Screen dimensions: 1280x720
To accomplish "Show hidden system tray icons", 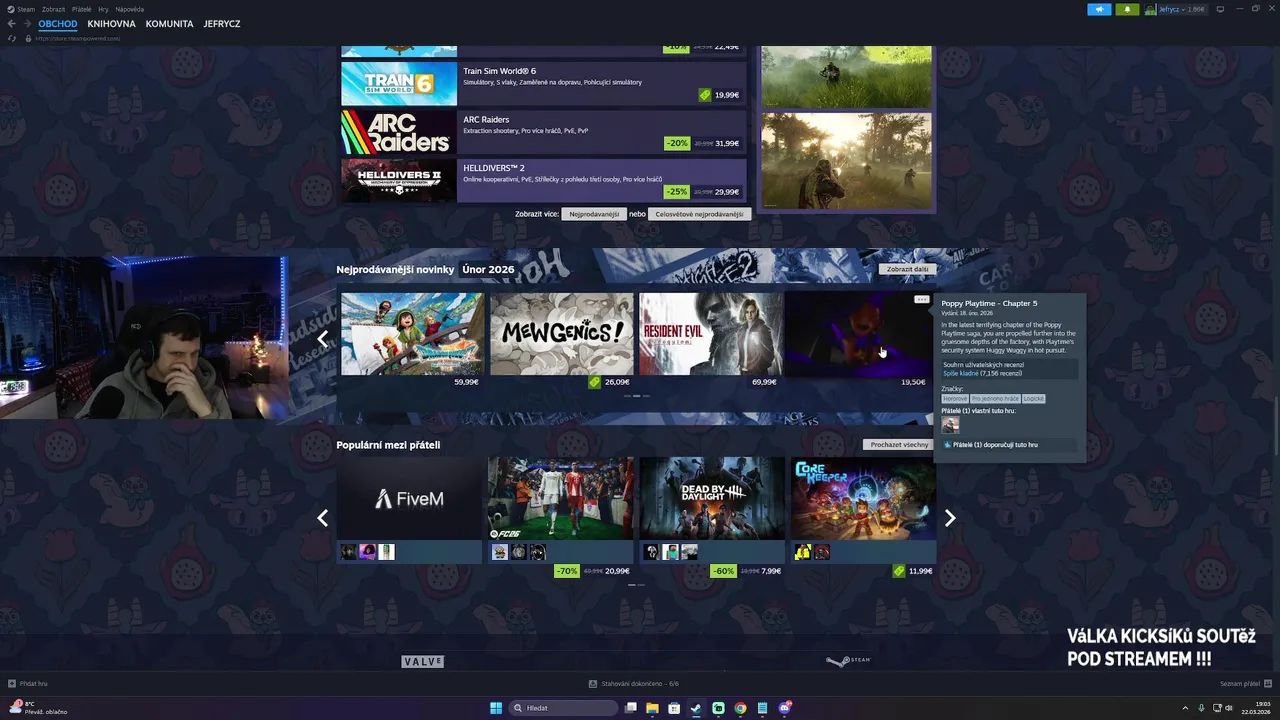I will coord(1186,708).
